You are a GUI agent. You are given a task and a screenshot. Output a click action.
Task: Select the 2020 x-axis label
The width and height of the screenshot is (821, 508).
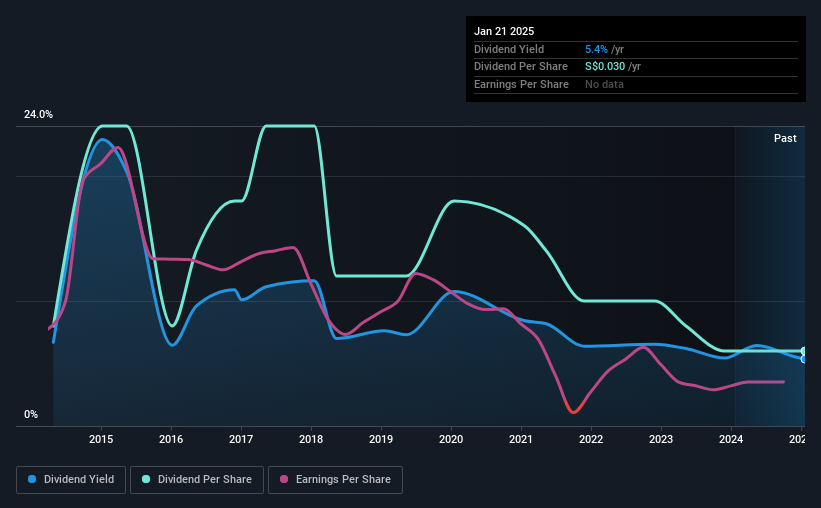tap(451, 439)
